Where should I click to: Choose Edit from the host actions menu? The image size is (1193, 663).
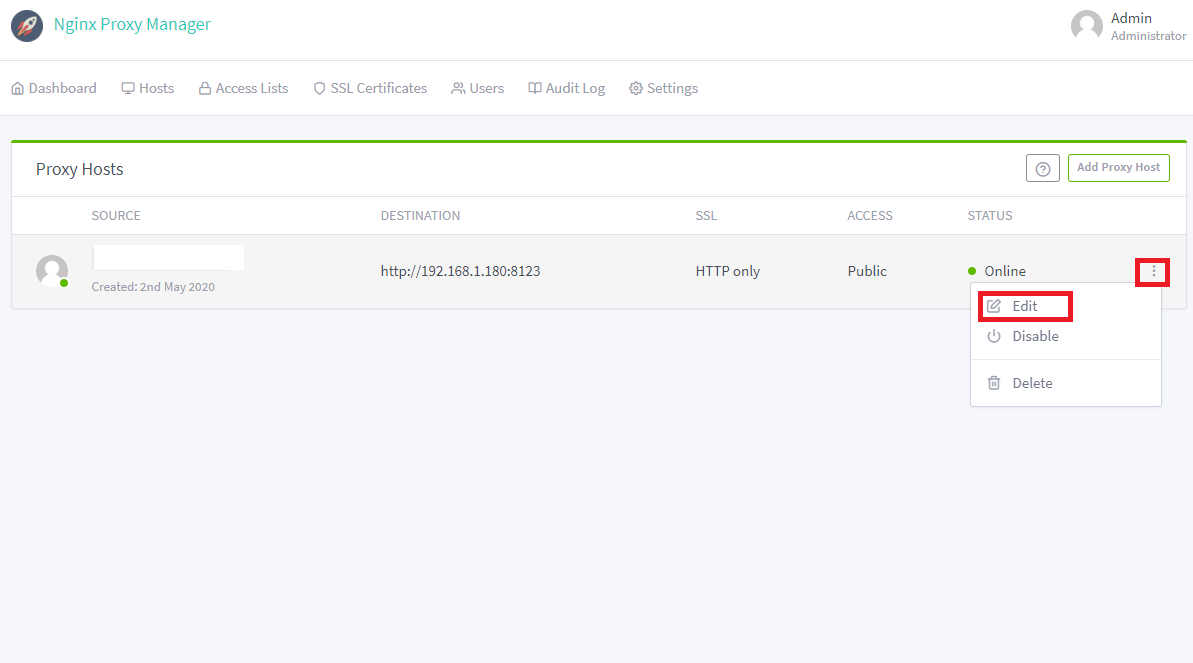[1026, 306]
